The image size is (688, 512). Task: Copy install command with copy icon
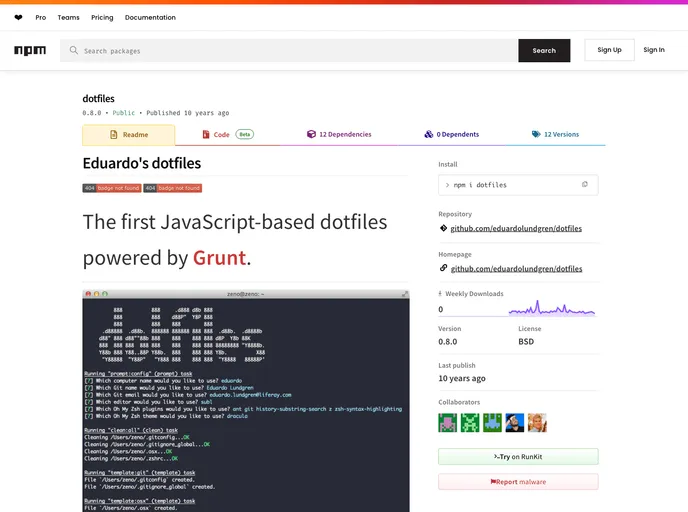pyautogui.click(x=584, y=185)
